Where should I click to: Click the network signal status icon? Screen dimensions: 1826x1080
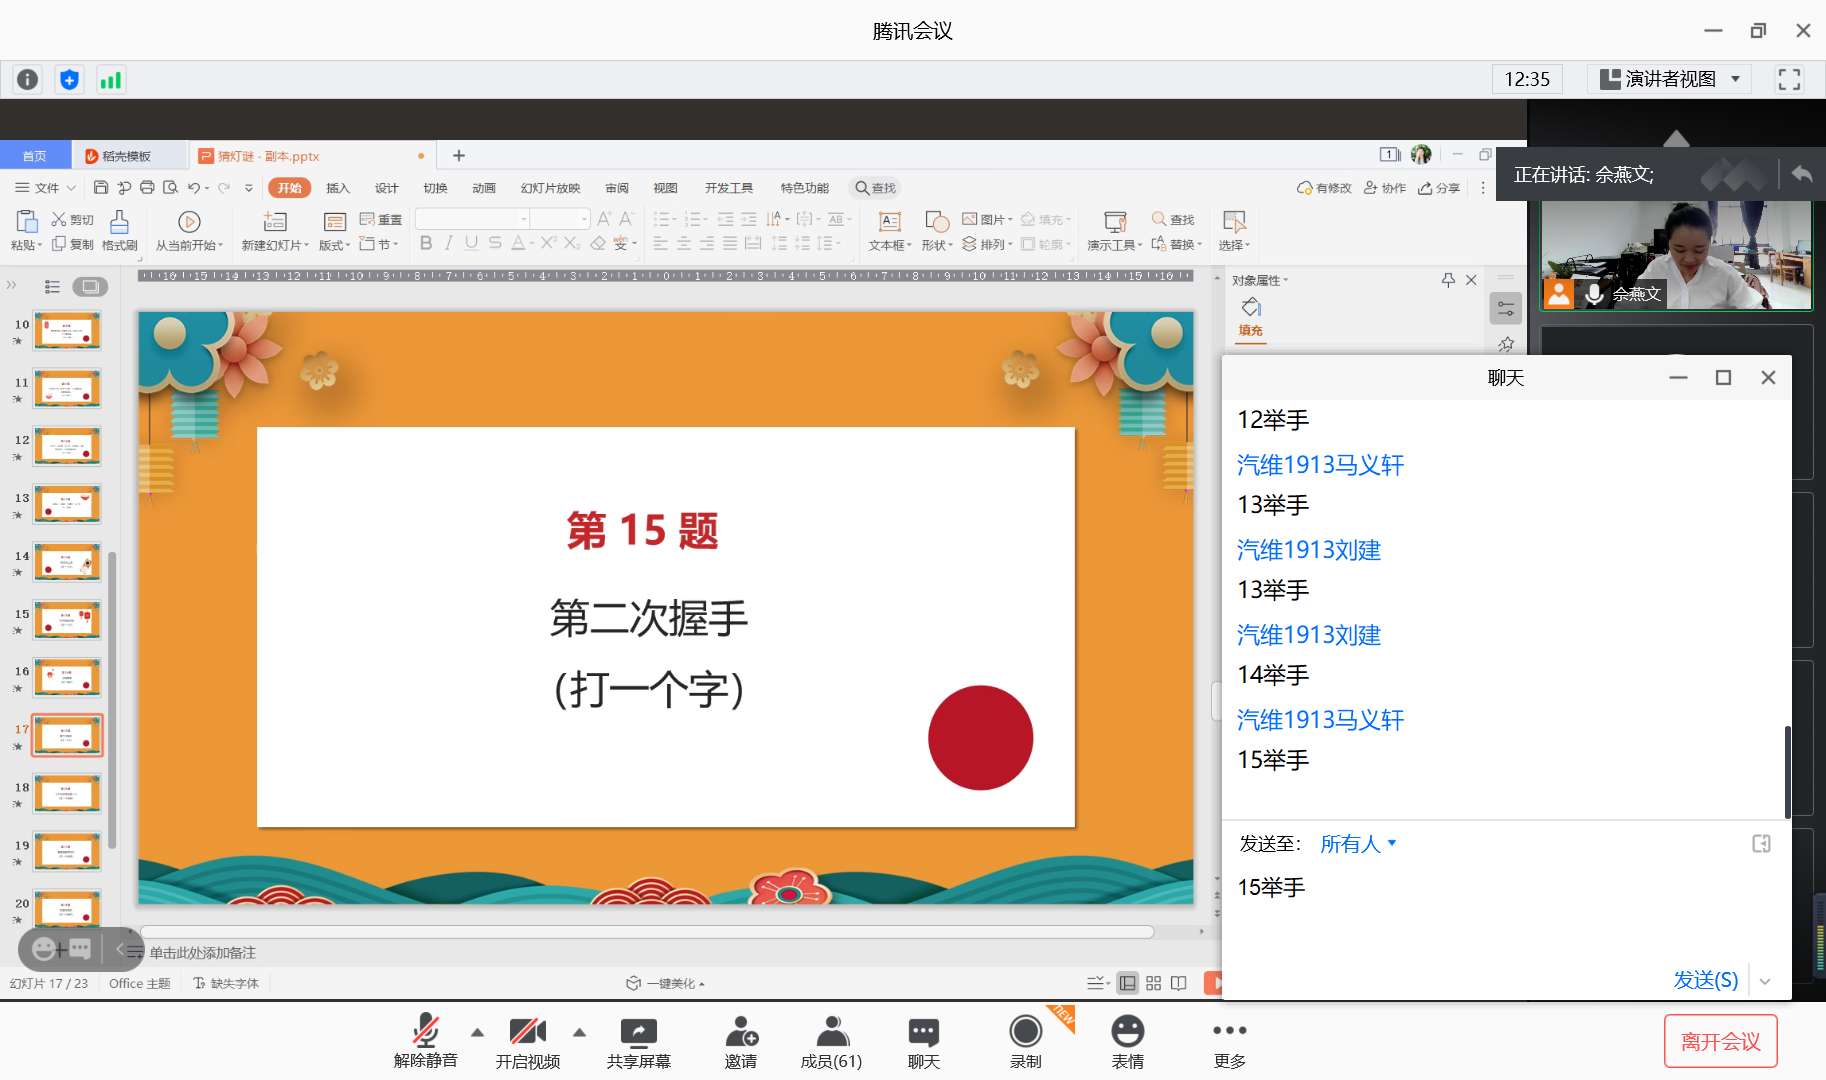coord(110,80)
